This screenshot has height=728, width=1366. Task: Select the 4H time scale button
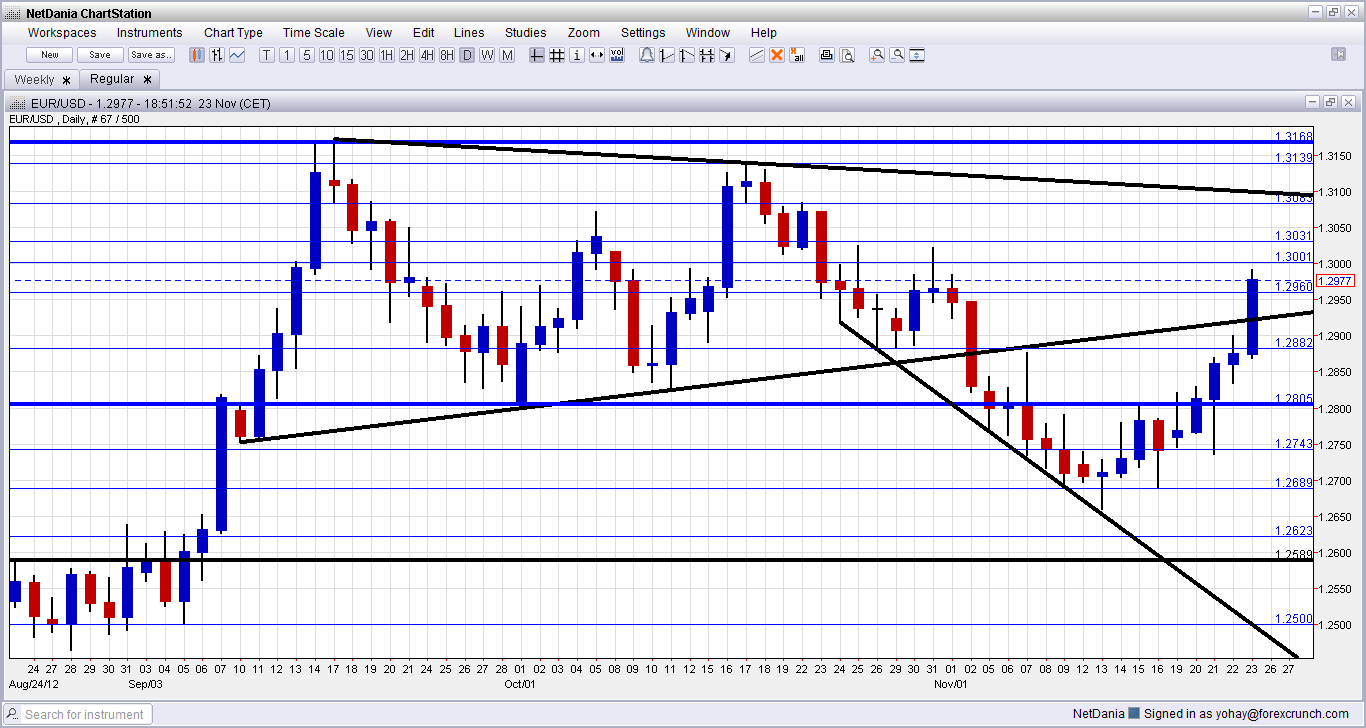tap(427, 55)
